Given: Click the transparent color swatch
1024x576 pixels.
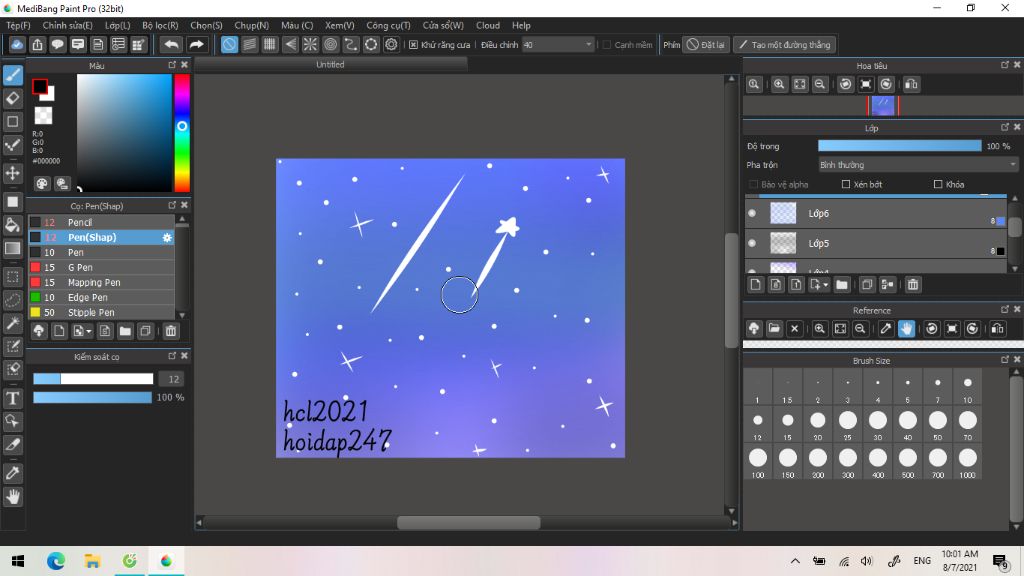Looking at the screenshot, I should pyautogui.click(x=43, y=116).
